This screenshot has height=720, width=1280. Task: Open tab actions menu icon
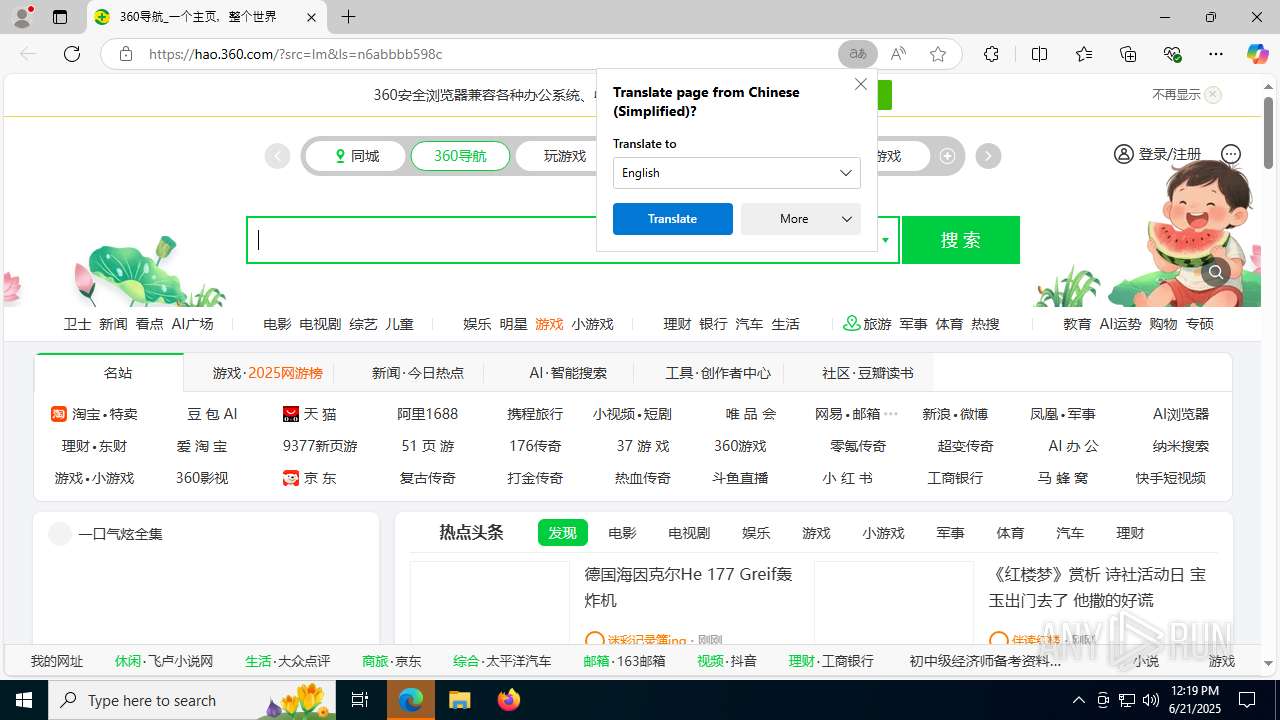[x=60, y=17]
